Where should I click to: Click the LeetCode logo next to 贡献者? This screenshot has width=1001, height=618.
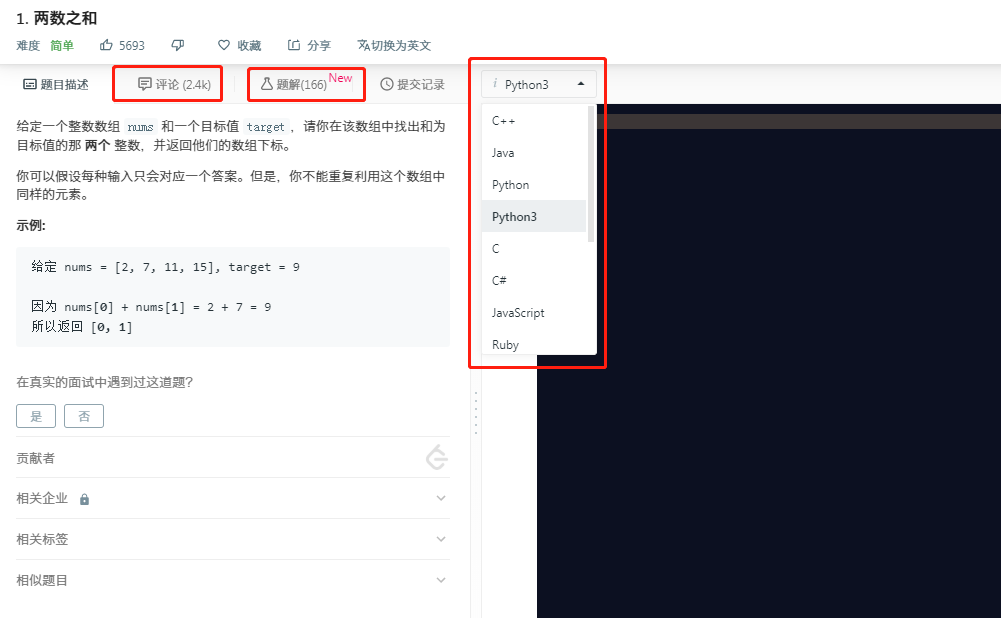pos(436,457)
